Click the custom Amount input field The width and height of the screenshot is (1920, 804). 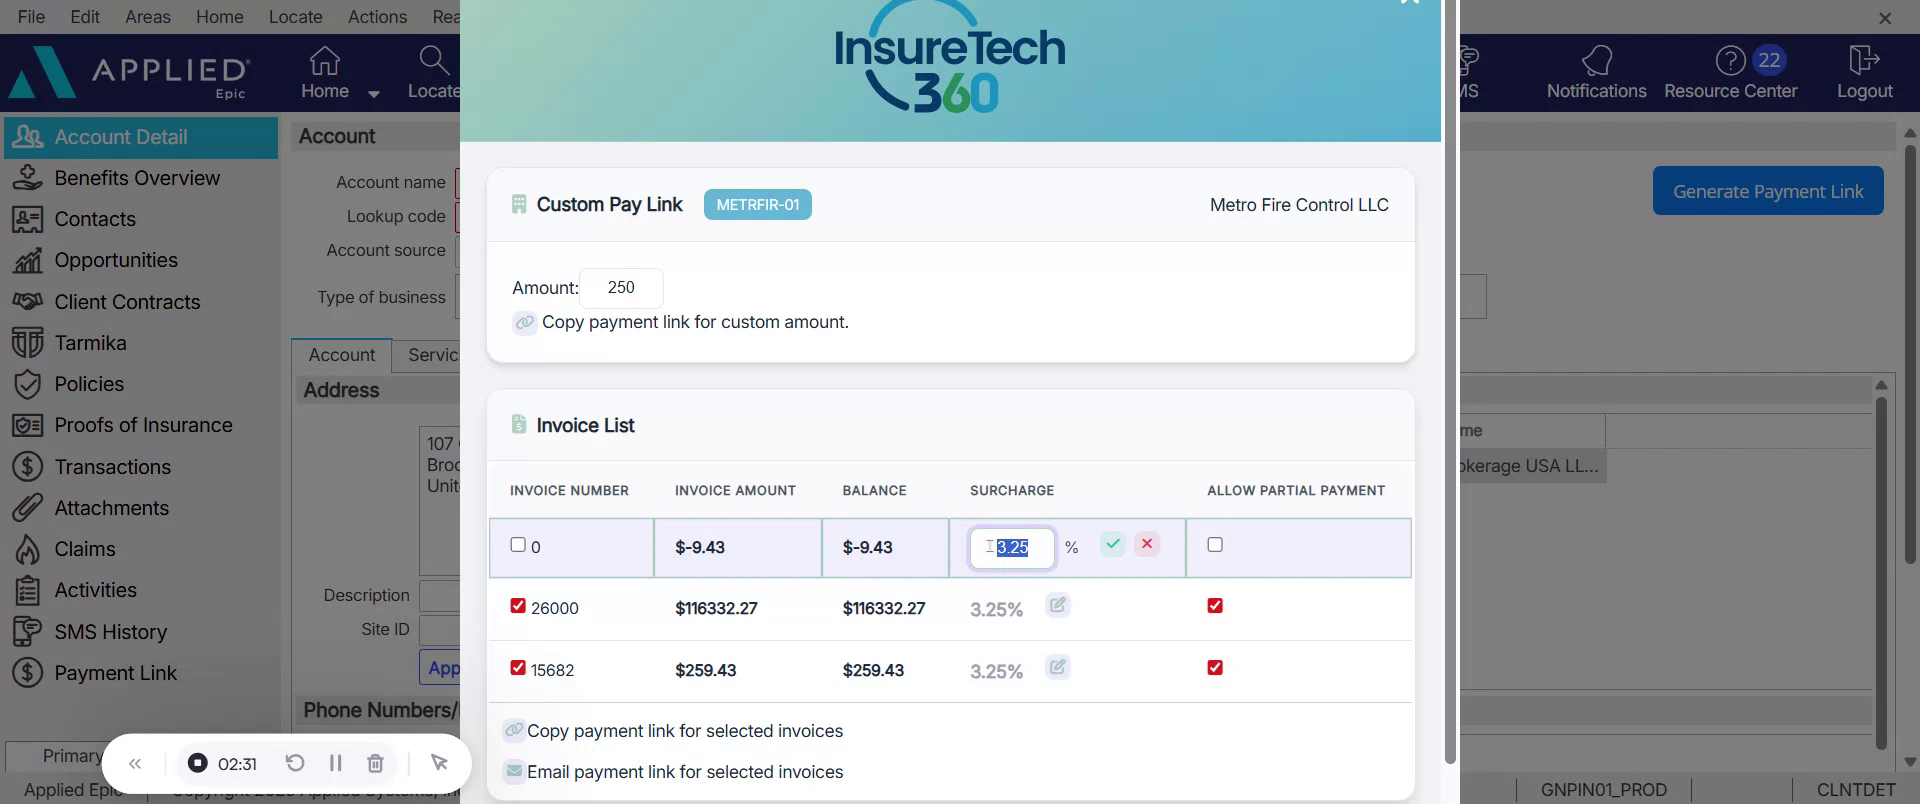[621, 288]
